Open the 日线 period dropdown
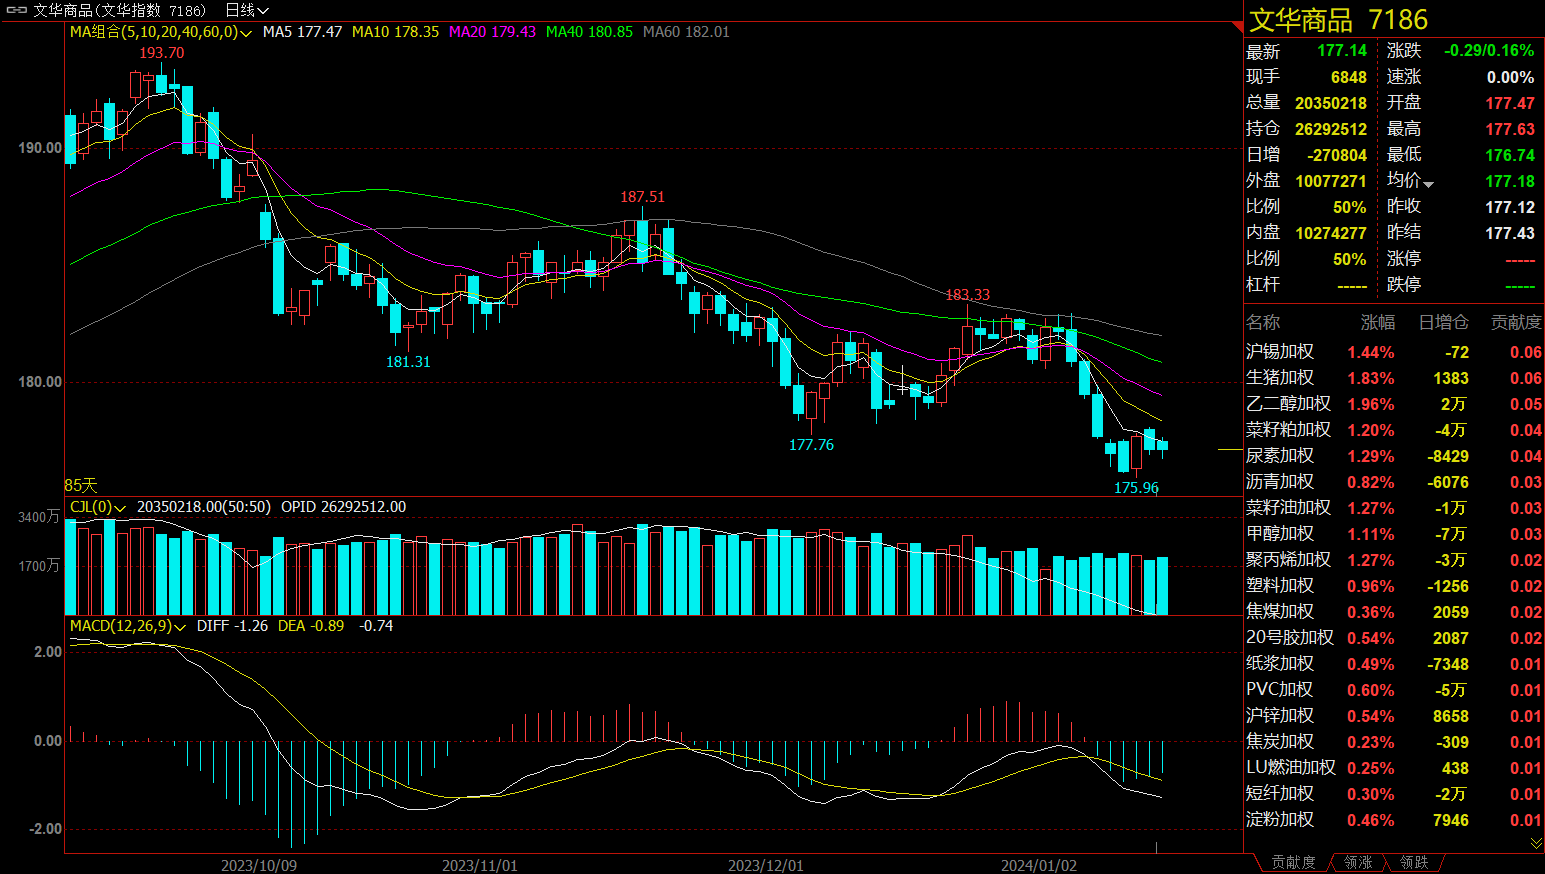 click(x=247, y=10)
